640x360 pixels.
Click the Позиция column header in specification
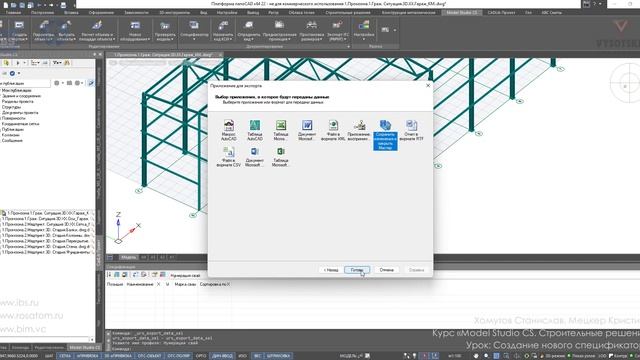pyautogui.click(x=115, y=284)
